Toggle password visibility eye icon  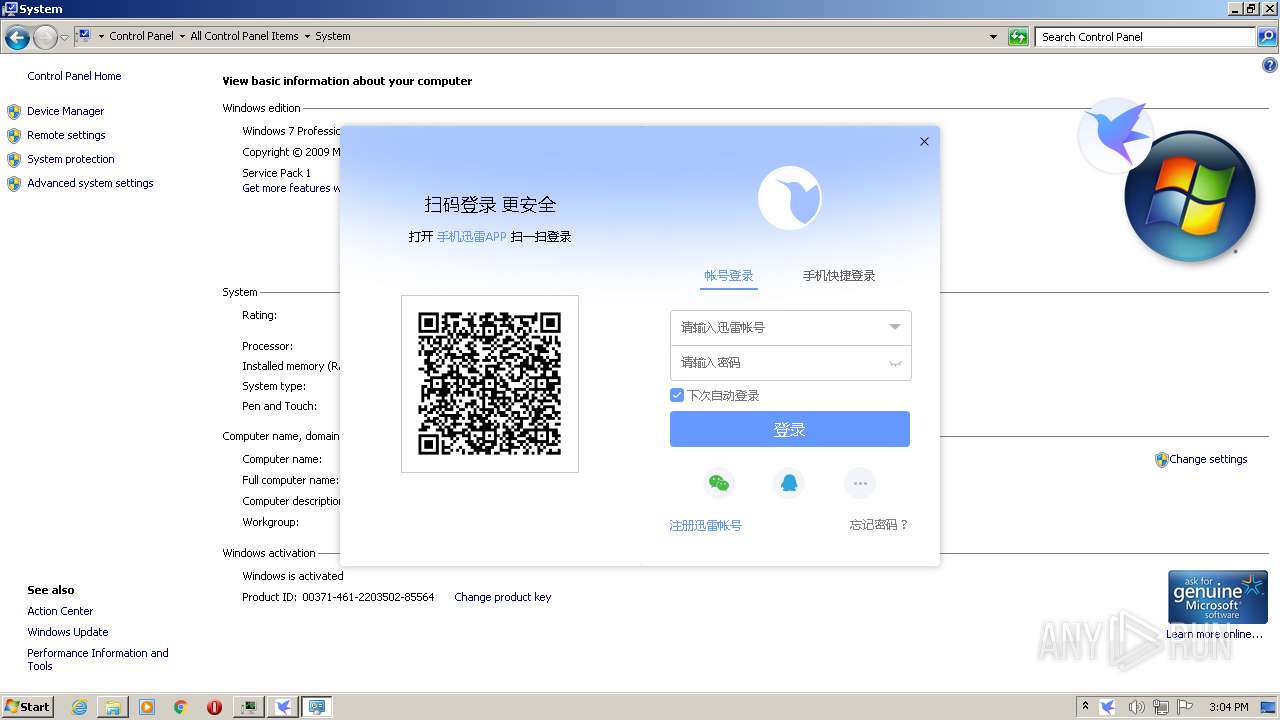(x=895, y=363)
